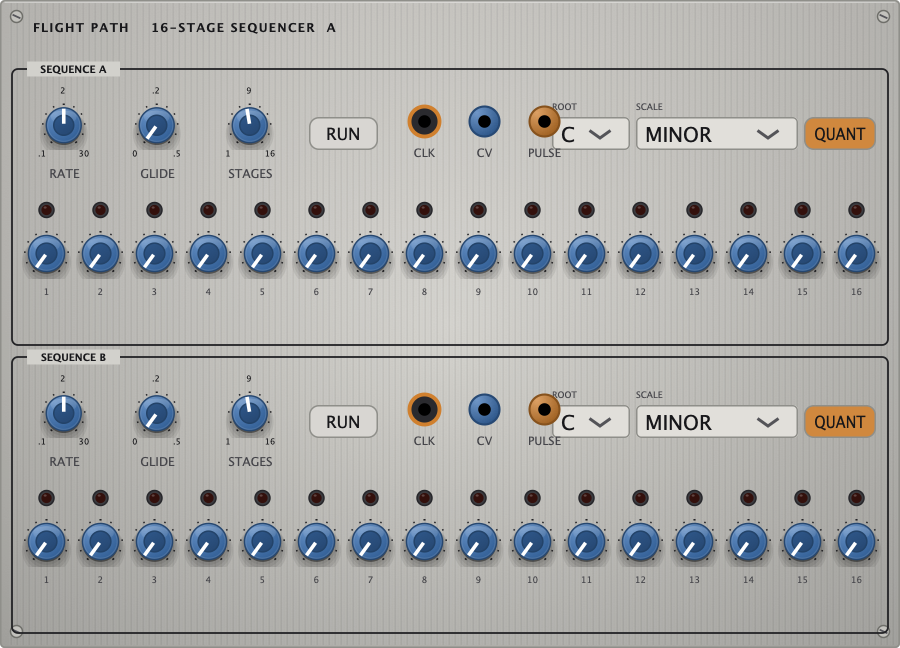Click the Sequence A STAGES knob
The image size is (900, 648).
(x=250, y=125)
